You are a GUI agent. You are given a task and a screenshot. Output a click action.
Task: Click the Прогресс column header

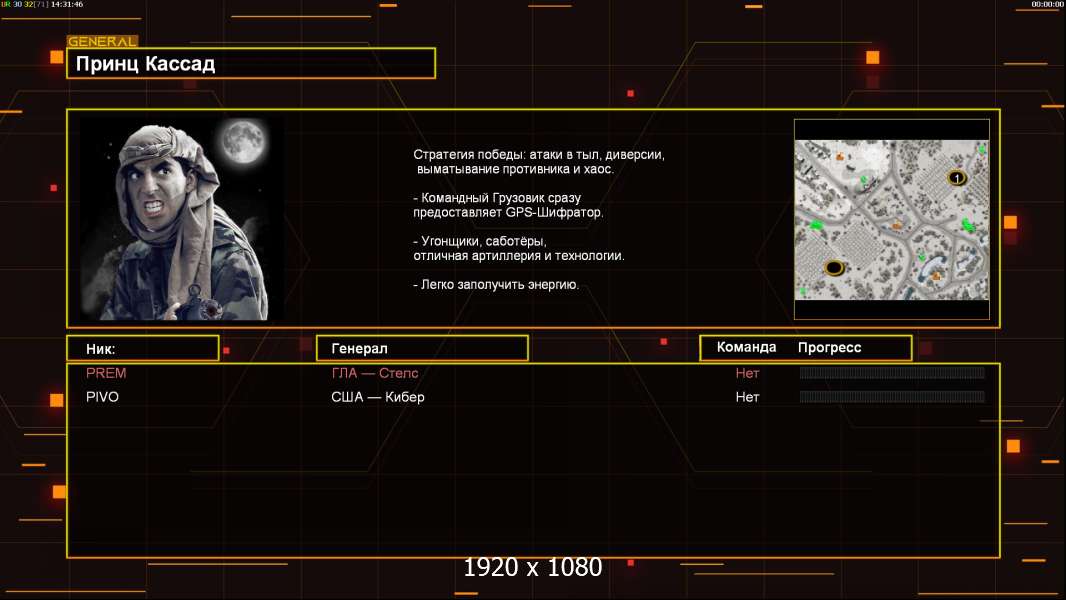click(x=829, y=347)
